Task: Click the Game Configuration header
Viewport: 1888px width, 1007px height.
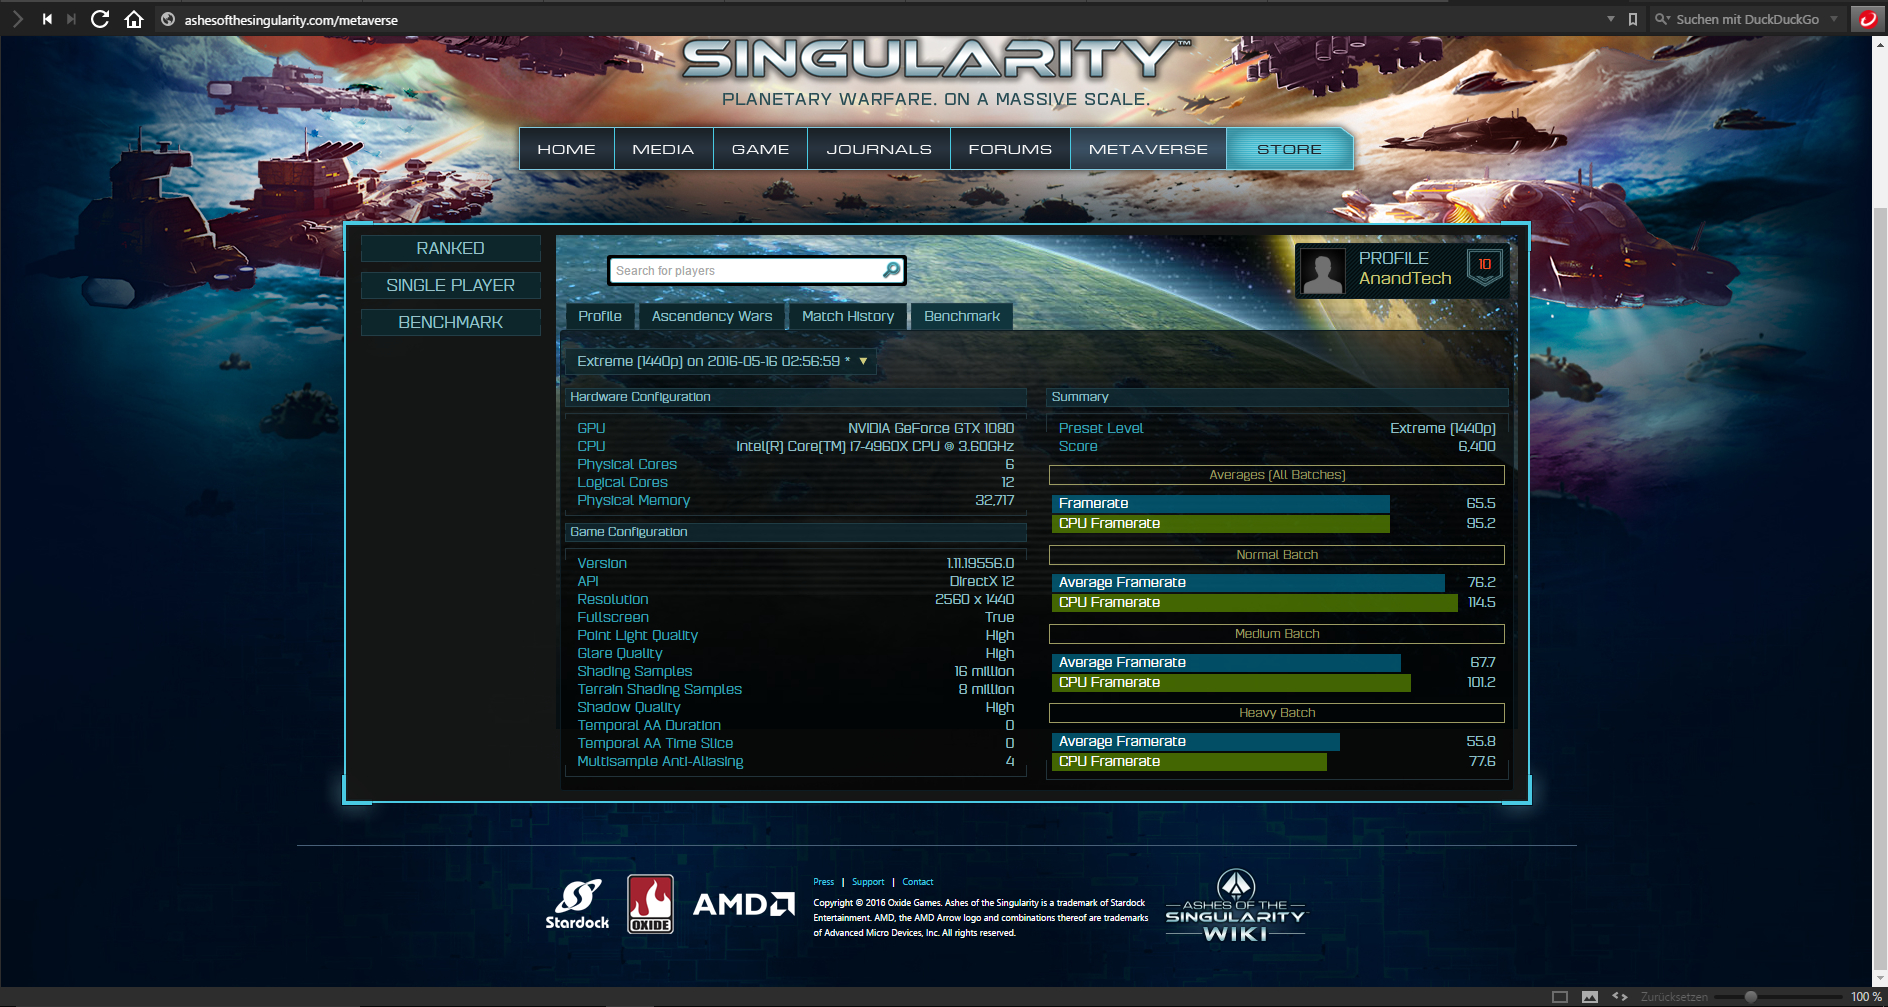Action: (x=796, y=532)
